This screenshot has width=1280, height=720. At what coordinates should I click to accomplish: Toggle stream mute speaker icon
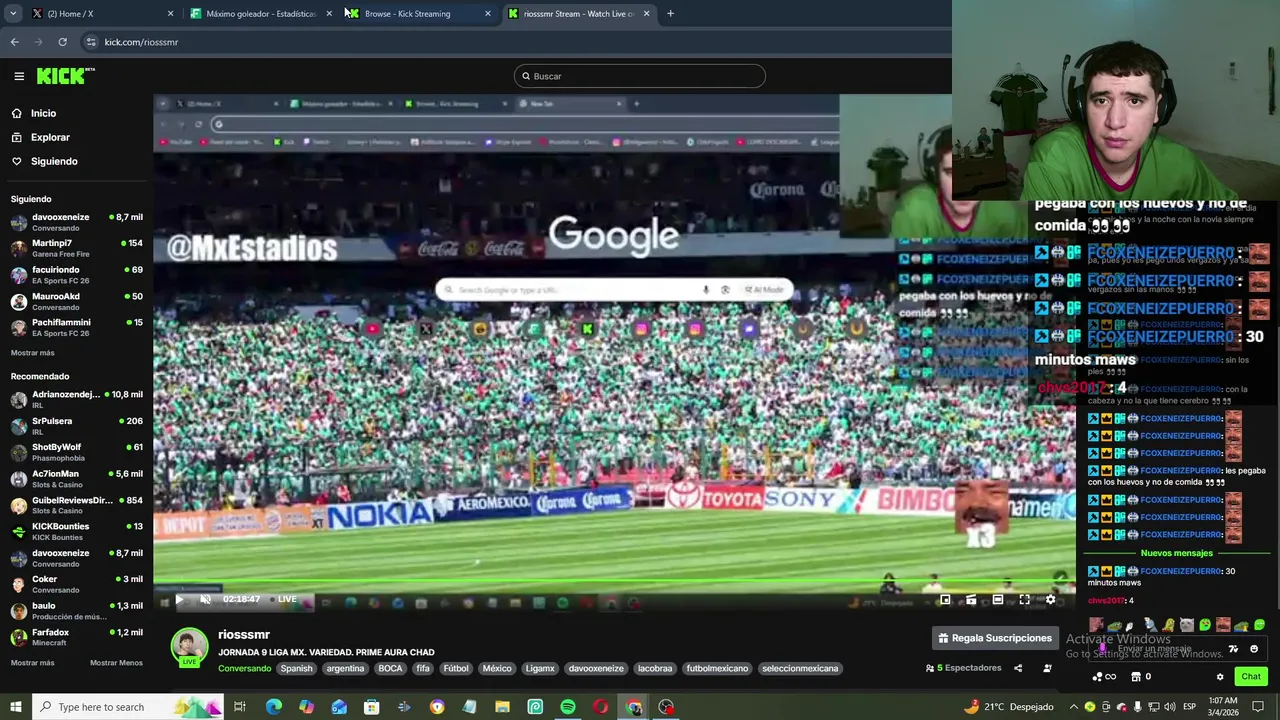tap(205, 599)
